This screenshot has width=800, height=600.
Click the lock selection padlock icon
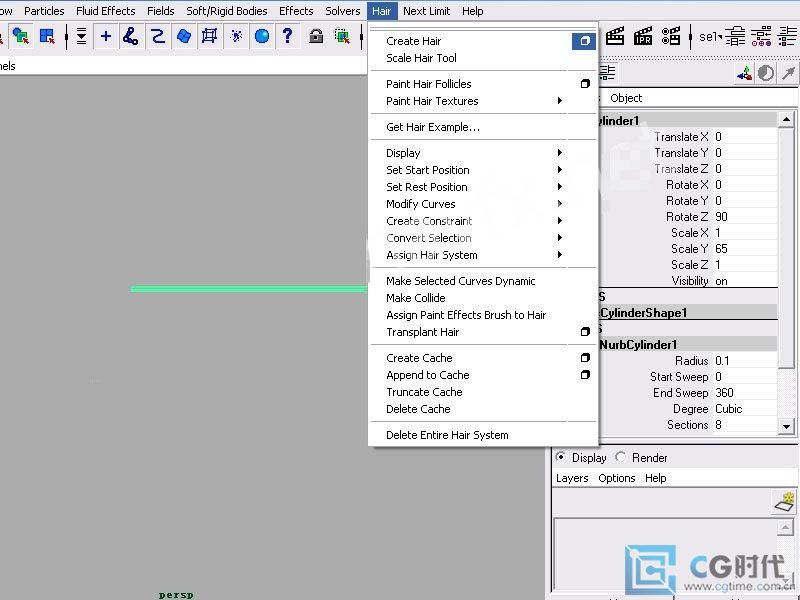tap(316, 36)
